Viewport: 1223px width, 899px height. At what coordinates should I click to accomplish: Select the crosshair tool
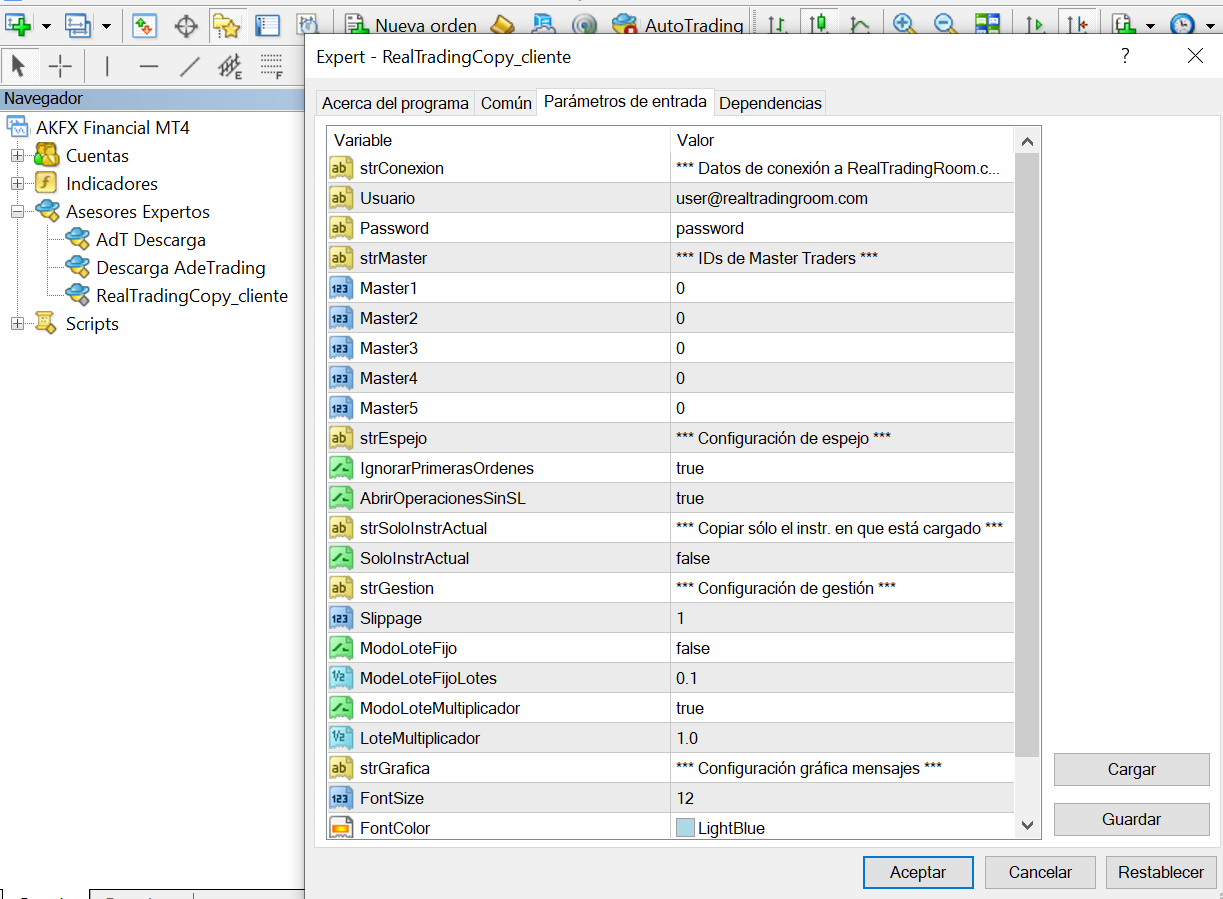click(x=61, y=67)
